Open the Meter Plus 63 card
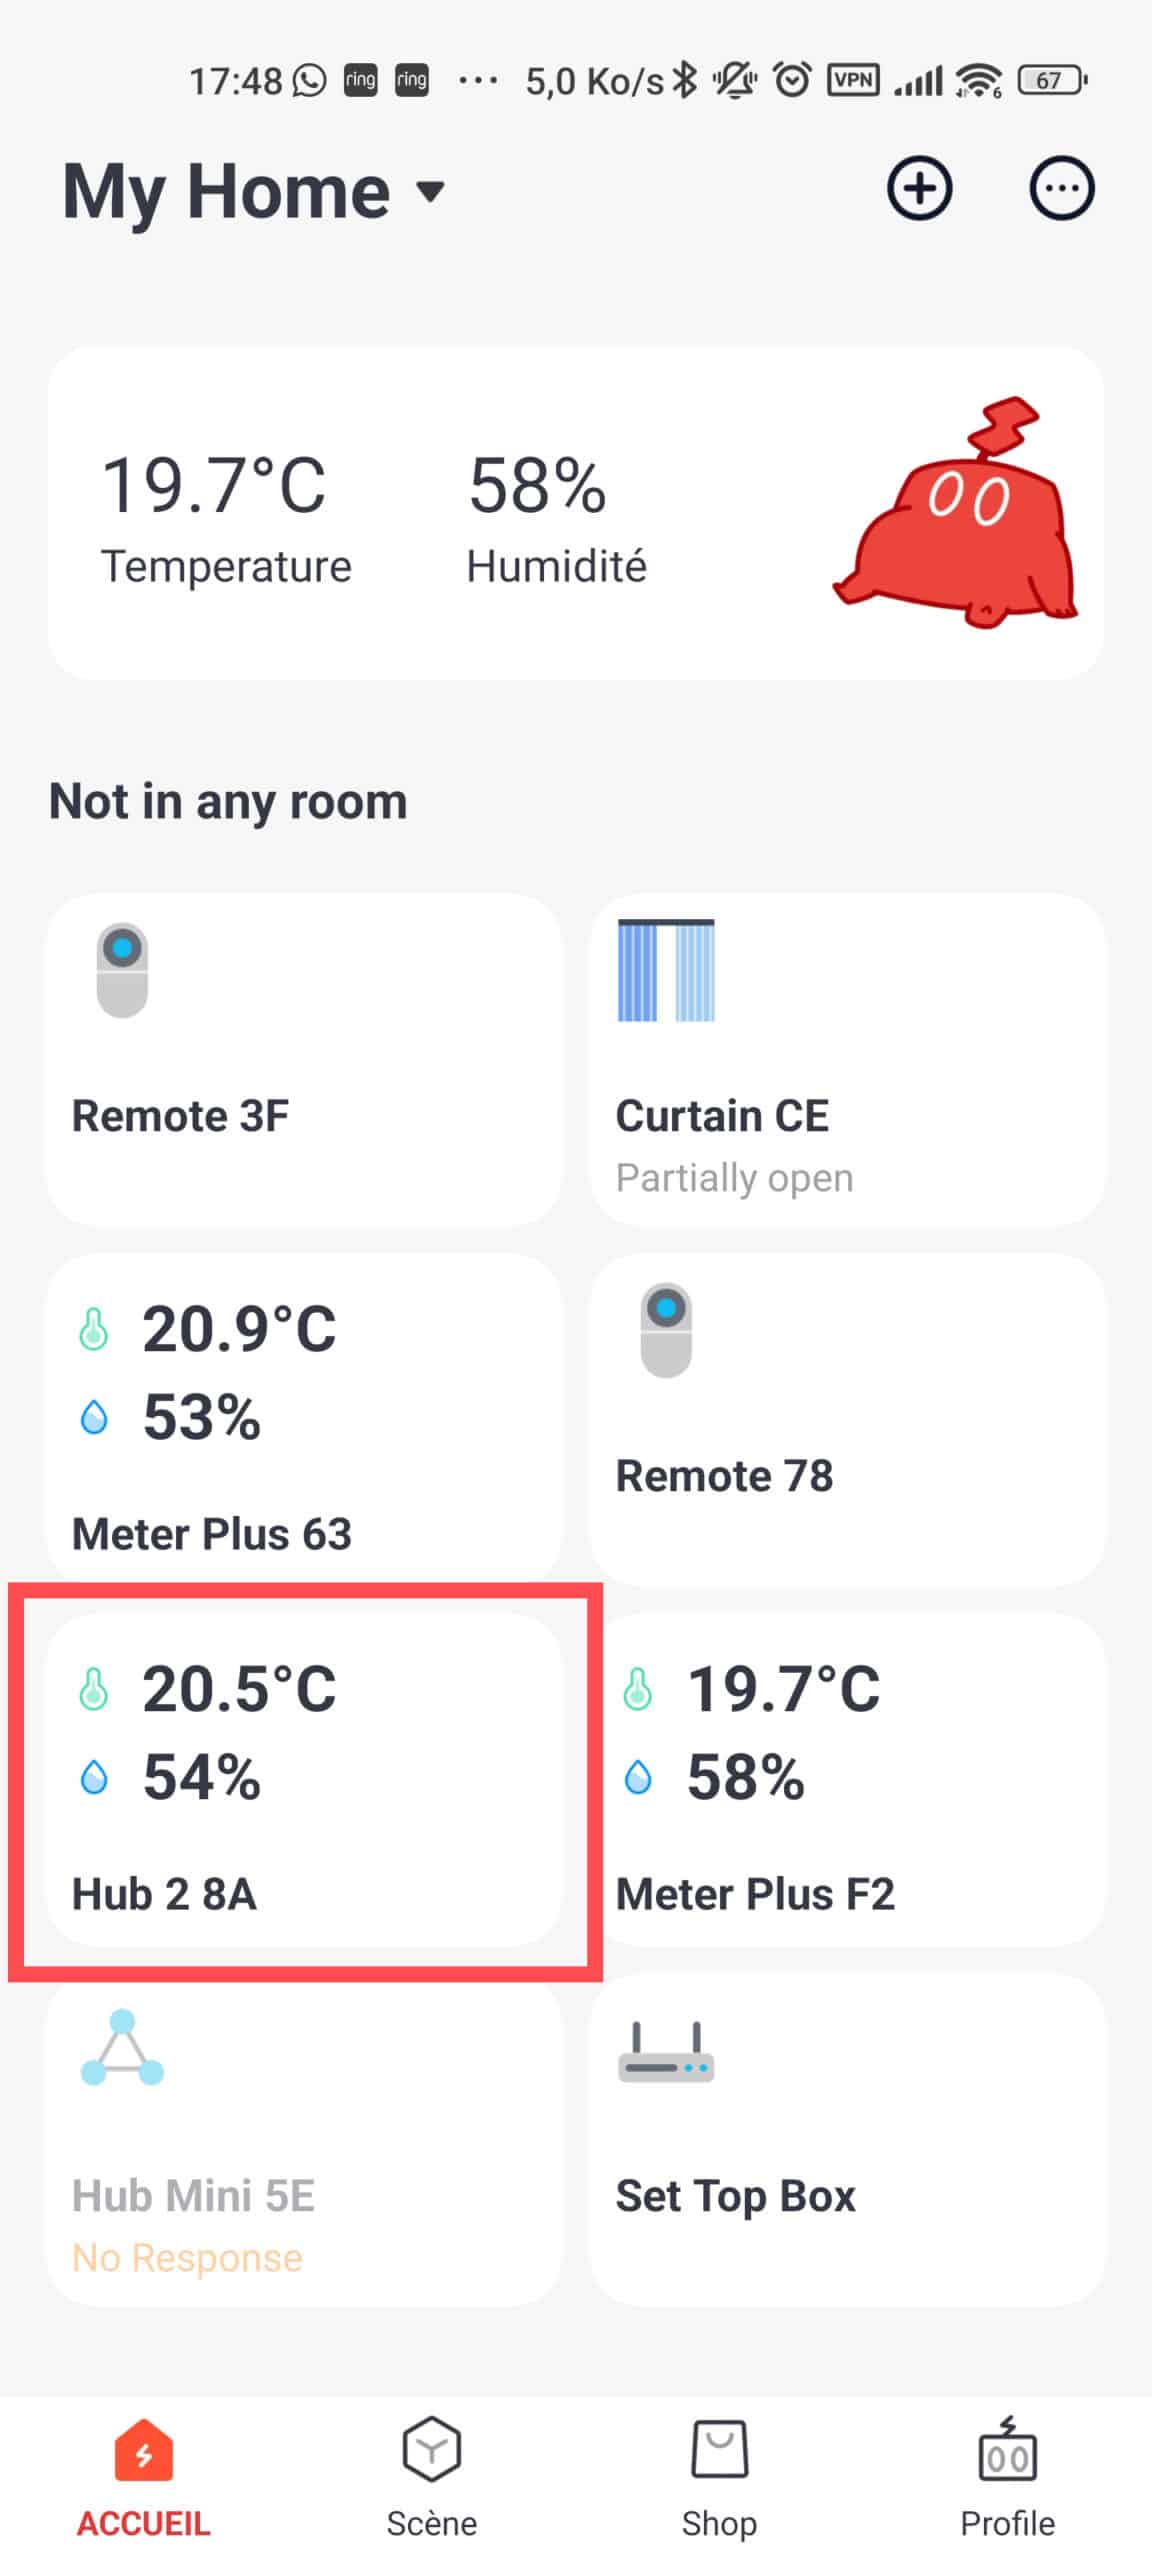Viewport: 1152px width, 2560px height. point(304,1419)
